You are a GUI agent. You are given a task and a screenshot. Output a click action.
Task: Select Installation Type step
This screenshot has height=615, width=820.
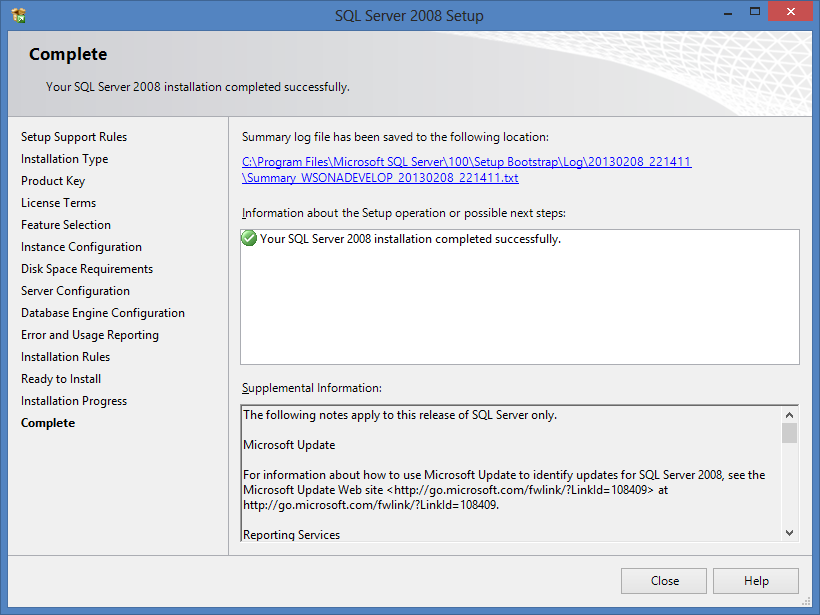tap(64, 158)
